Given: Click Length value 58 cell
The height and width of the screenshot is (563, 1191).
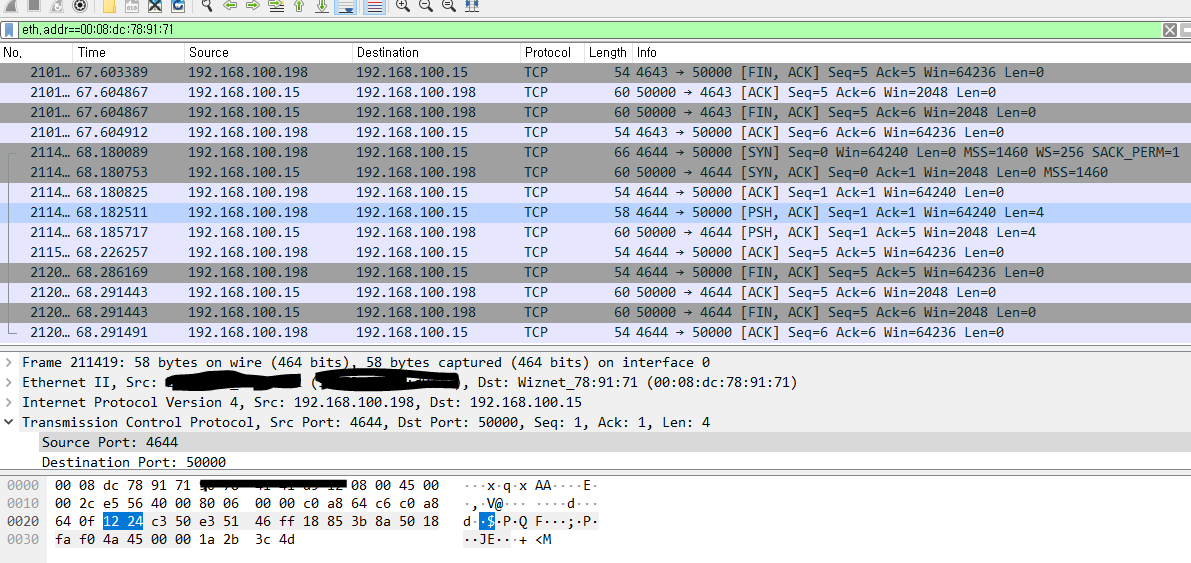Looking at the screenshot, I should click(x=622, y=212).
